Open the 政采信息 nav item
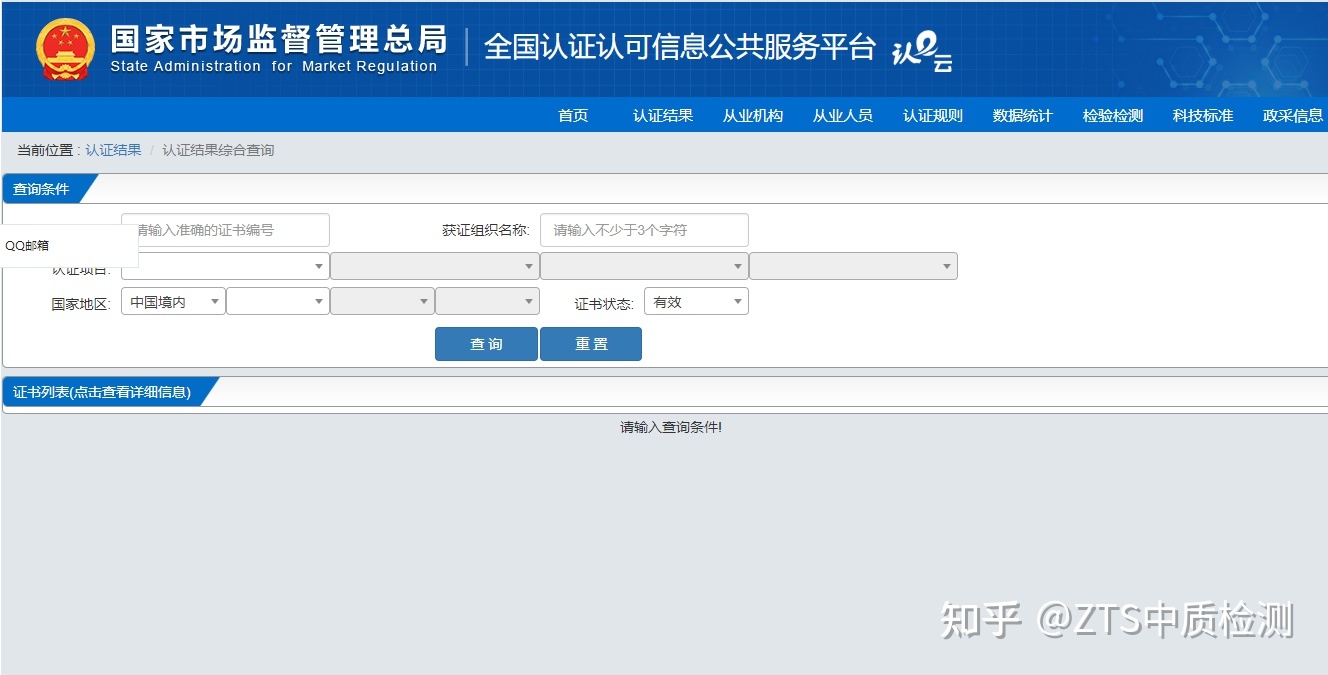The height and width of the screenshot is (675, 1328). tap(1293, 116)
